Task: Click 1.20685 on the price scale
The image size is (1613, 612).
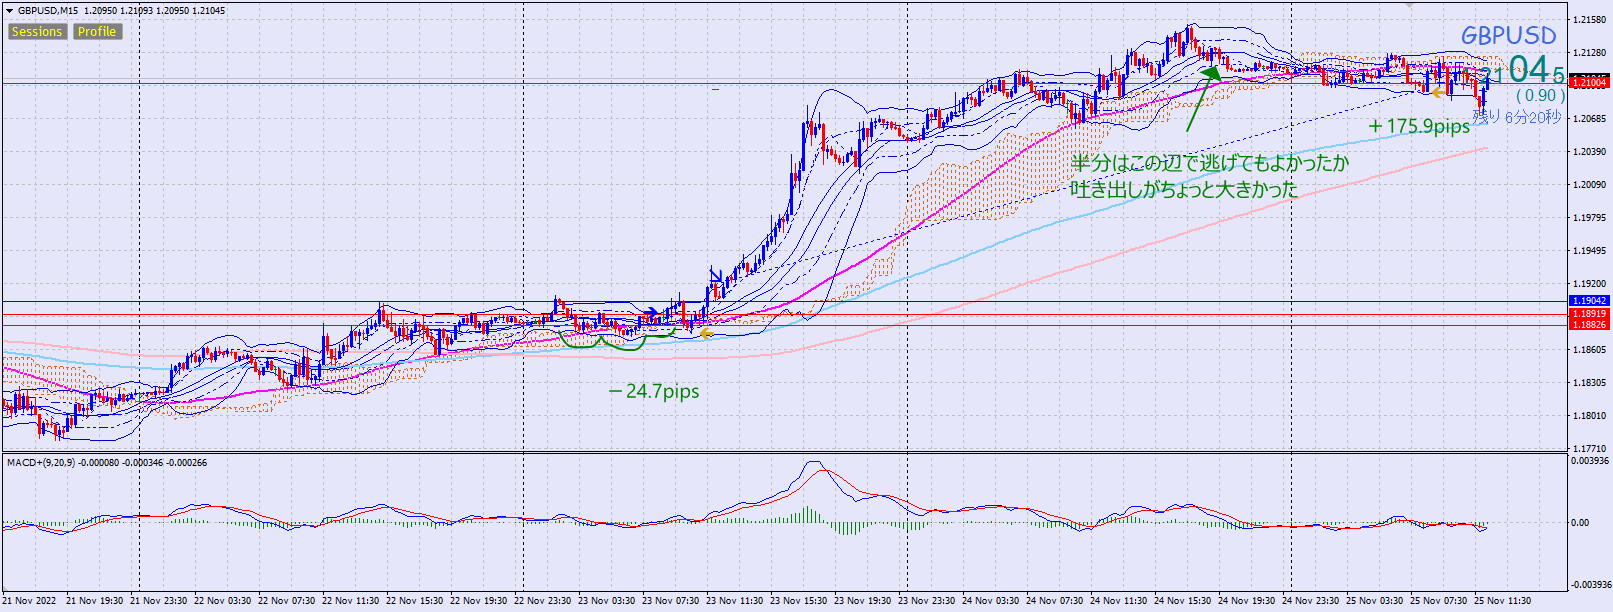Action: pyautogui.click(x=1590, y=119)
